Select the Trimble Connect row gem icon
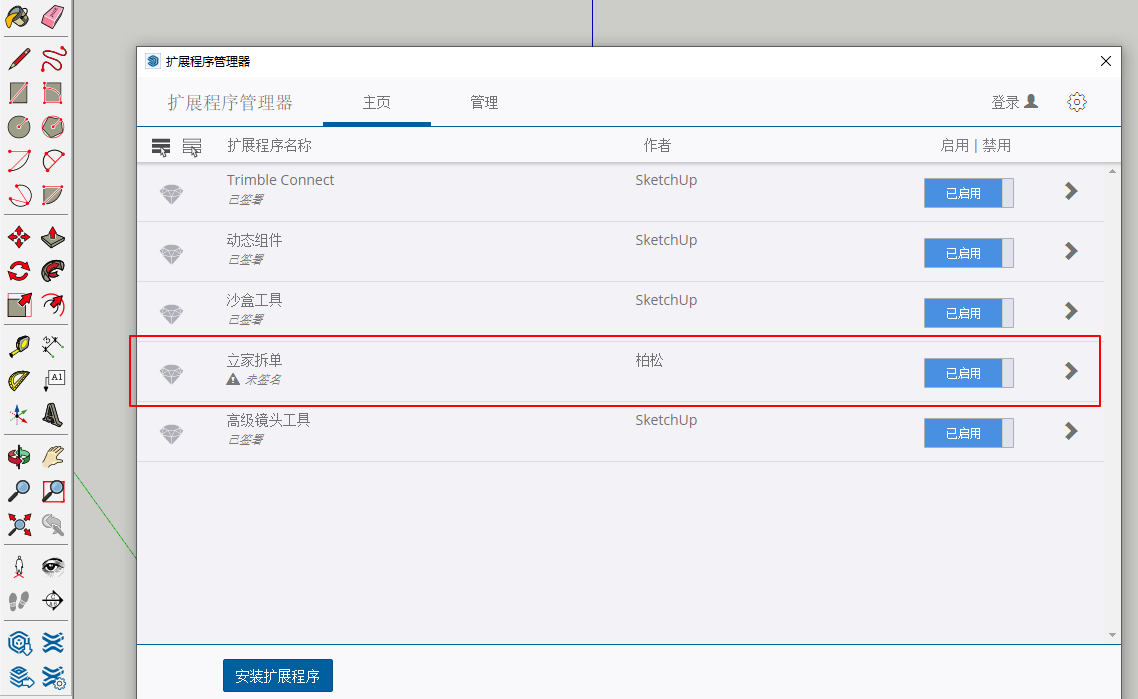The image size is (1138, 699). coord(171,194)
